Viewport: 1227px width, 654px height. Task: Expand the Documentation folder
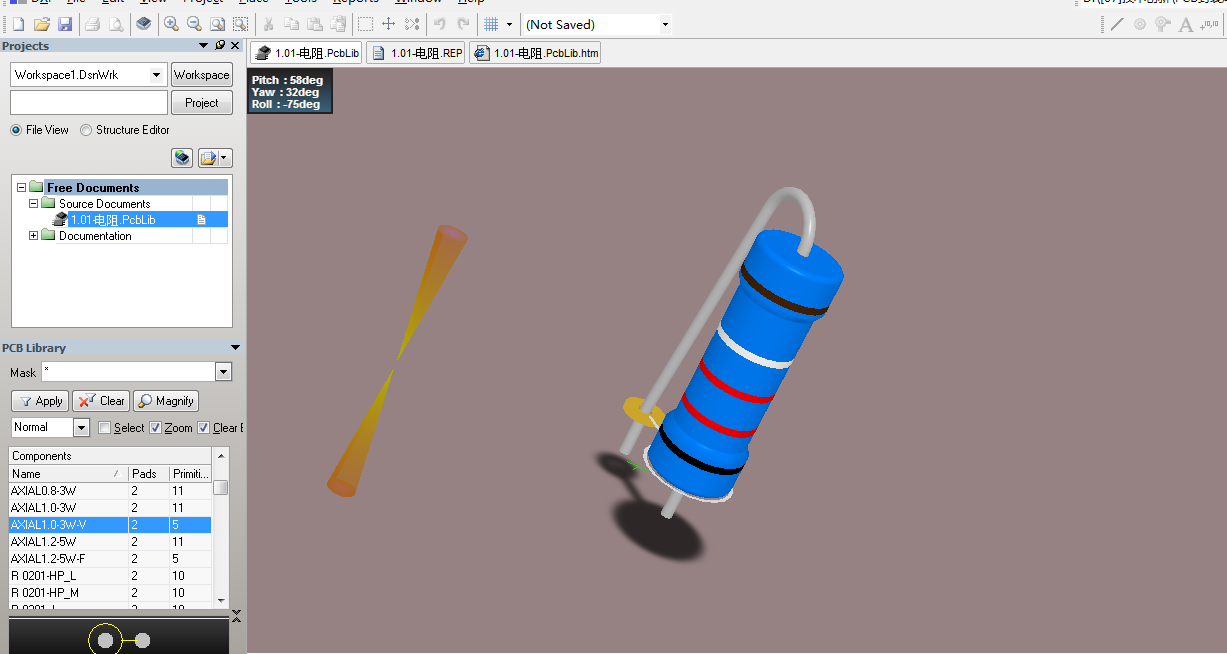click(x=33, y=236)
